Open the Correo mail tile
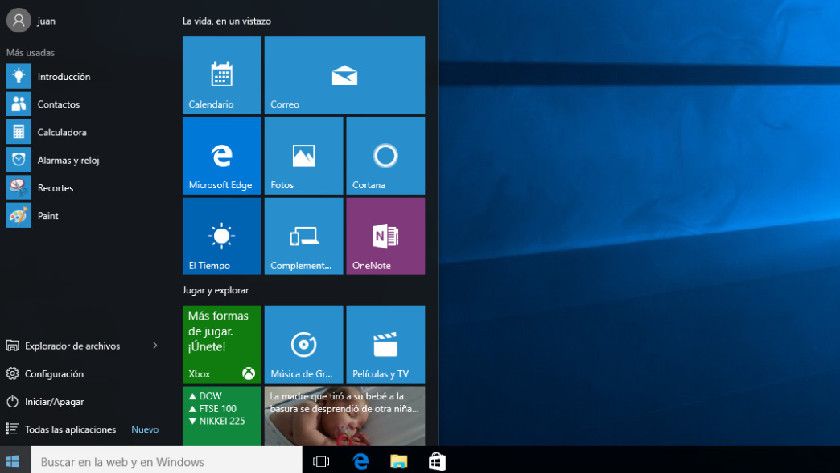840x473 pixels. [x=344, y=75]
